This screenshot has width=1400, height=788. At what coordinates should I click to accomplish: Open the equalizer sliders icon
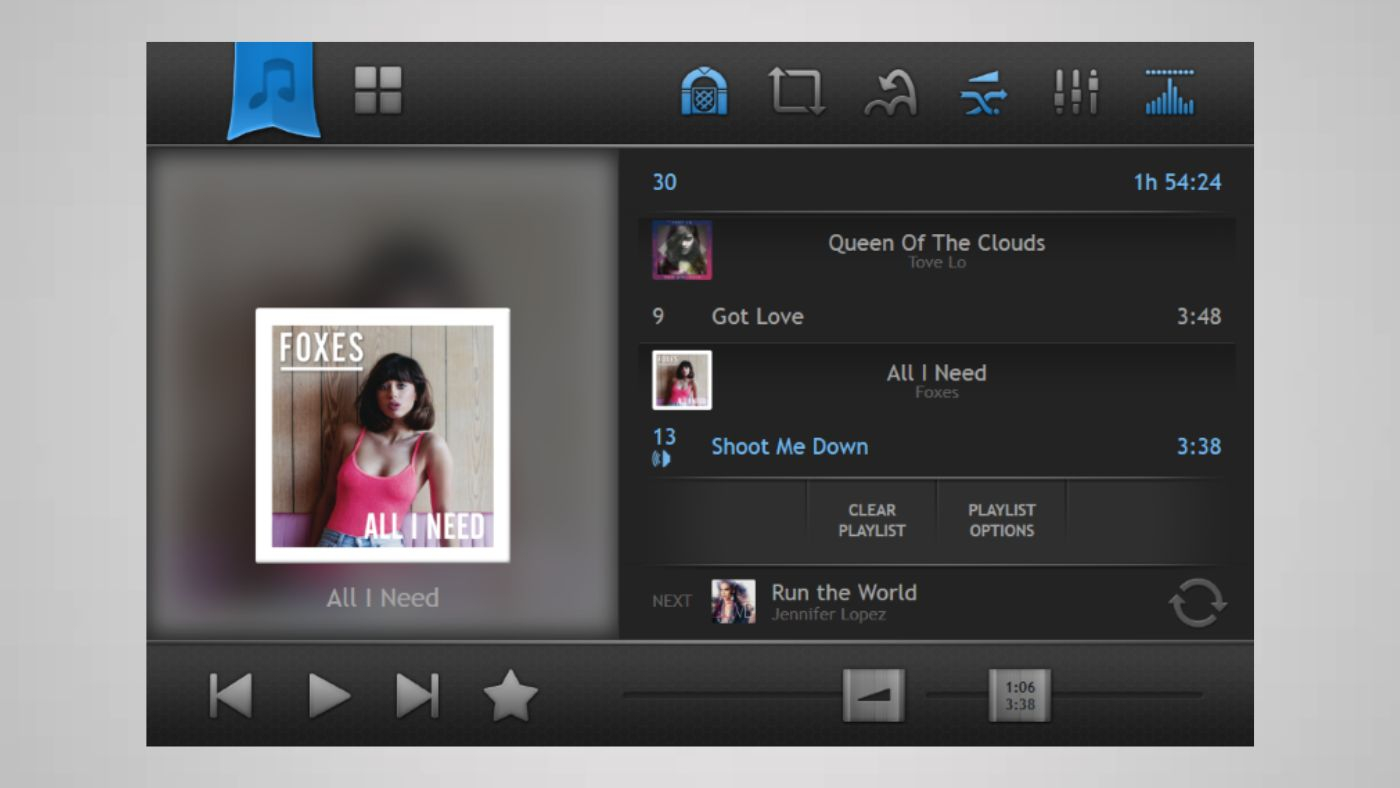1076,92
